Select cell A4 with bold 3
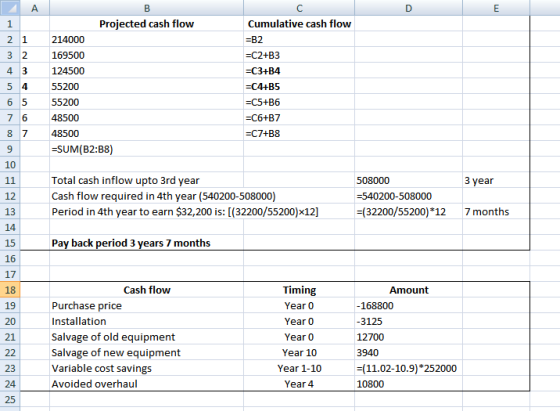Image resolution: width=560 pixels, height=411 pixels. (x=35, y=71)
